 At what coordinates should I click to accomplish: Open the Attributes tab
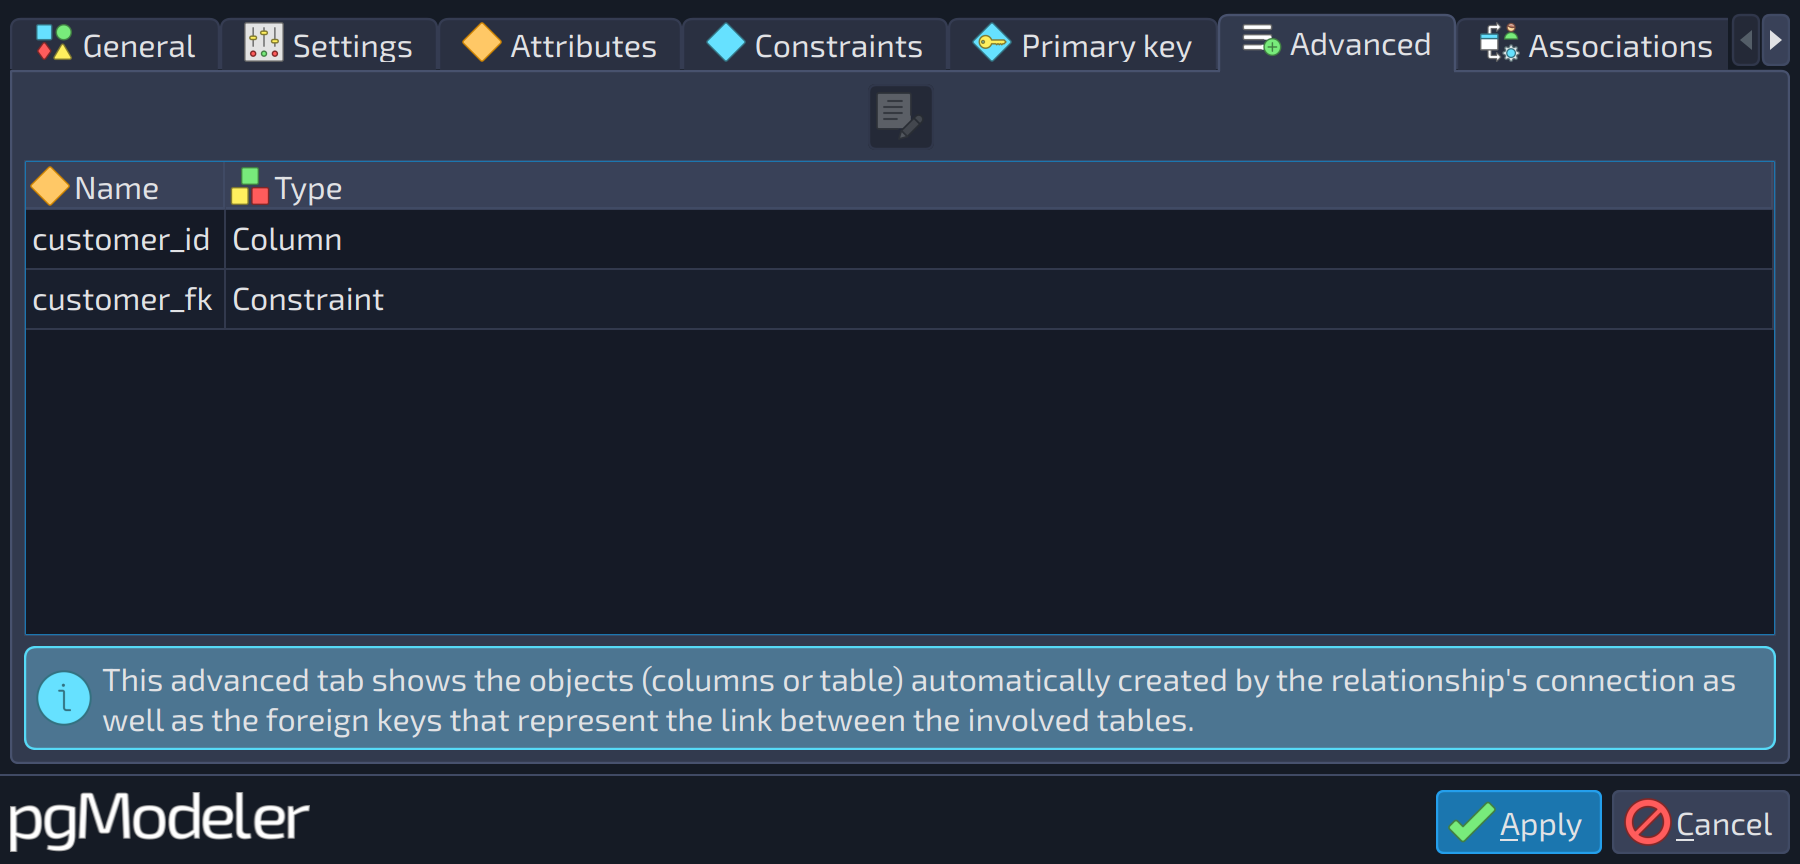click(x=560, y=45)
